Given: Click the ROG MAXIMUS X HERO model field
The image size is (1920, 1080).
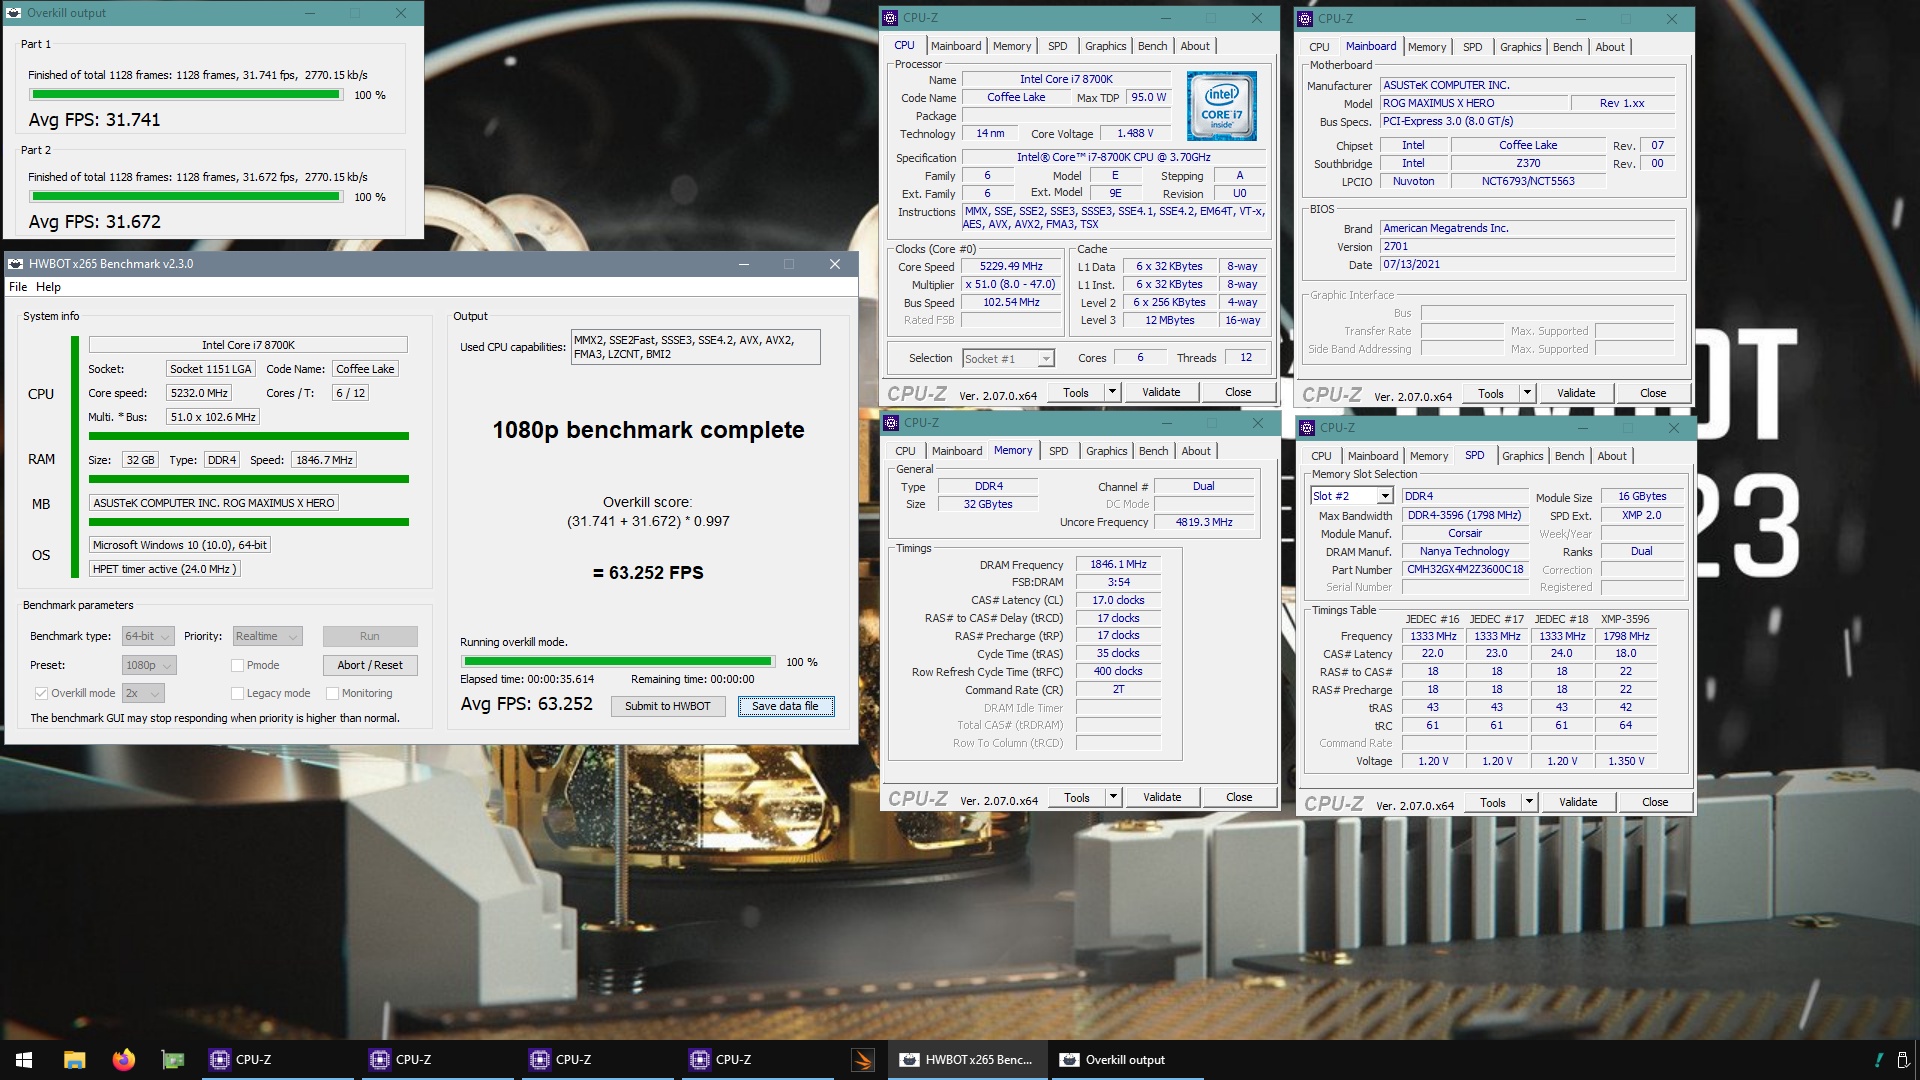Looking at the screenshot, I should tap(1474, 103).
